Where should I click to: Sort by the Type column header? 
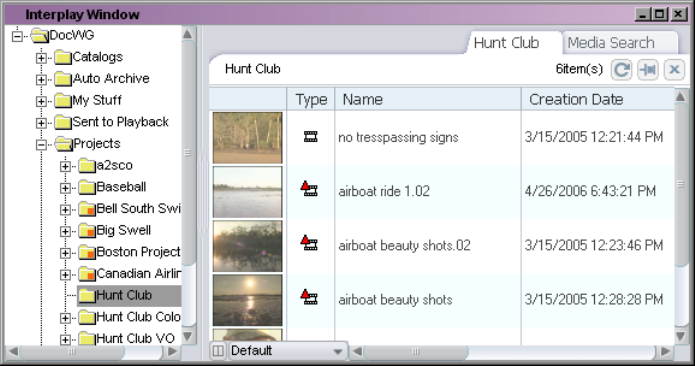[x=311, y=99]
